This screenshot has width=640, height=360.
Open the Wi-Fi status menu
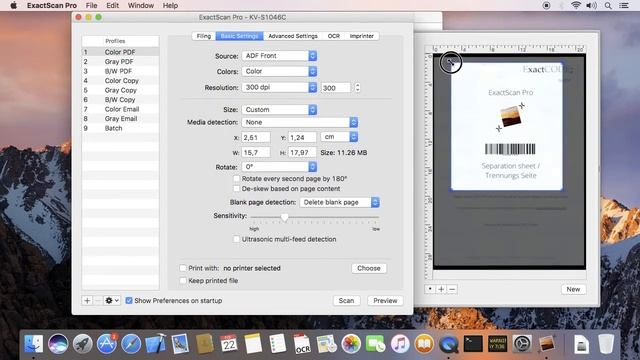point(576,5)
